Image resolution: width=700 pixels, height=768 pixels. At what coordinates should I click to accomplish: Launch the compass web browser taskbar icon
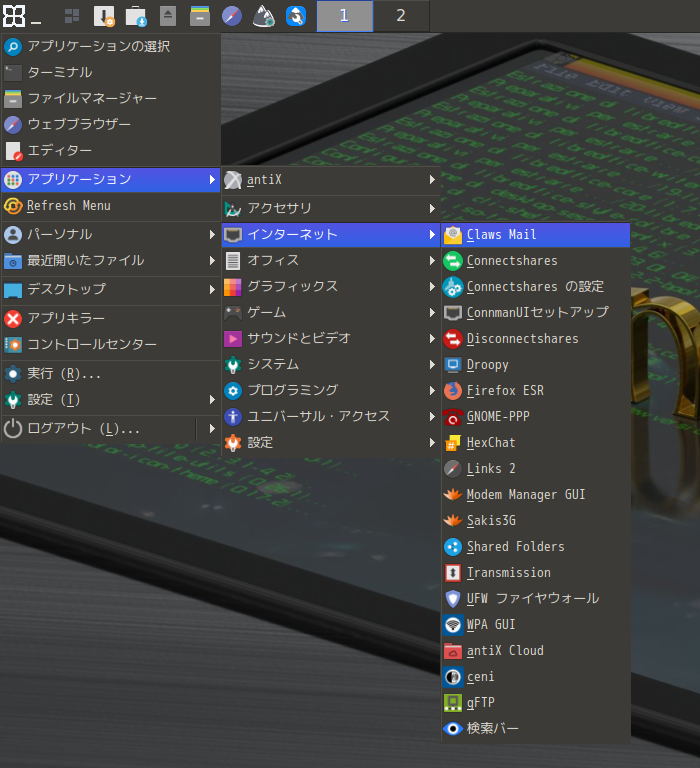[232, 16]
